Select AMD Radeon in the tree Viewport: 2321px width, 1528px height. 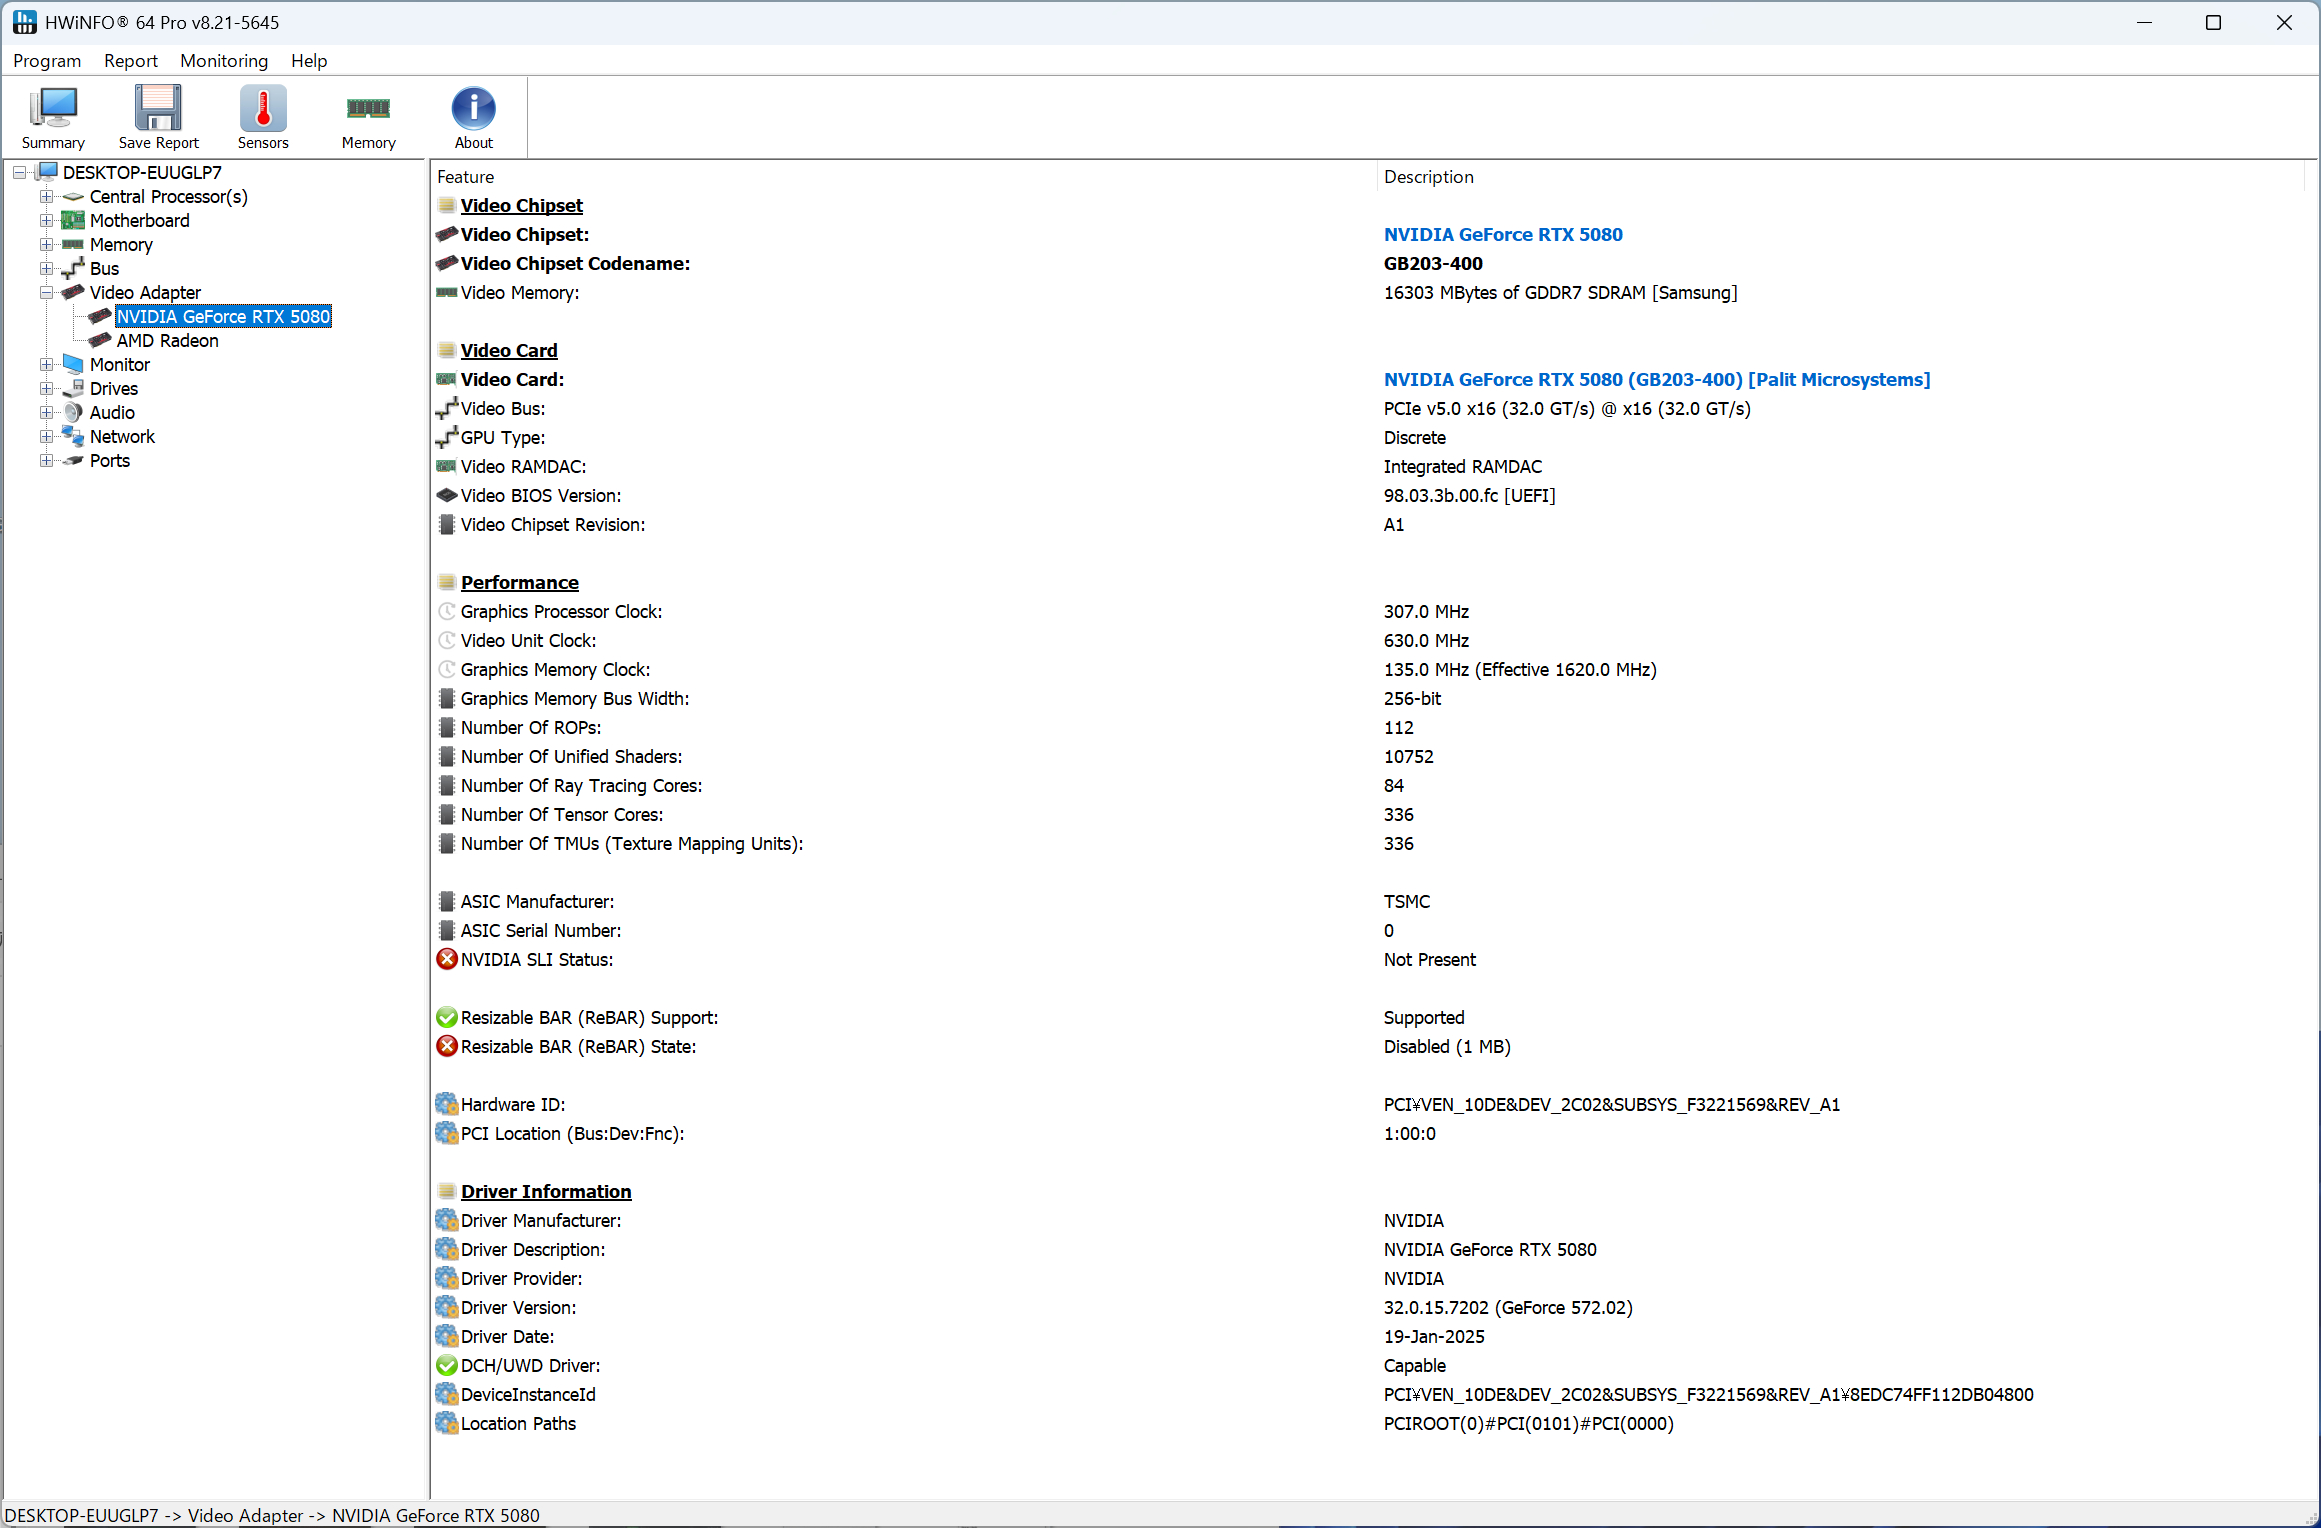(x=167, y=341)
